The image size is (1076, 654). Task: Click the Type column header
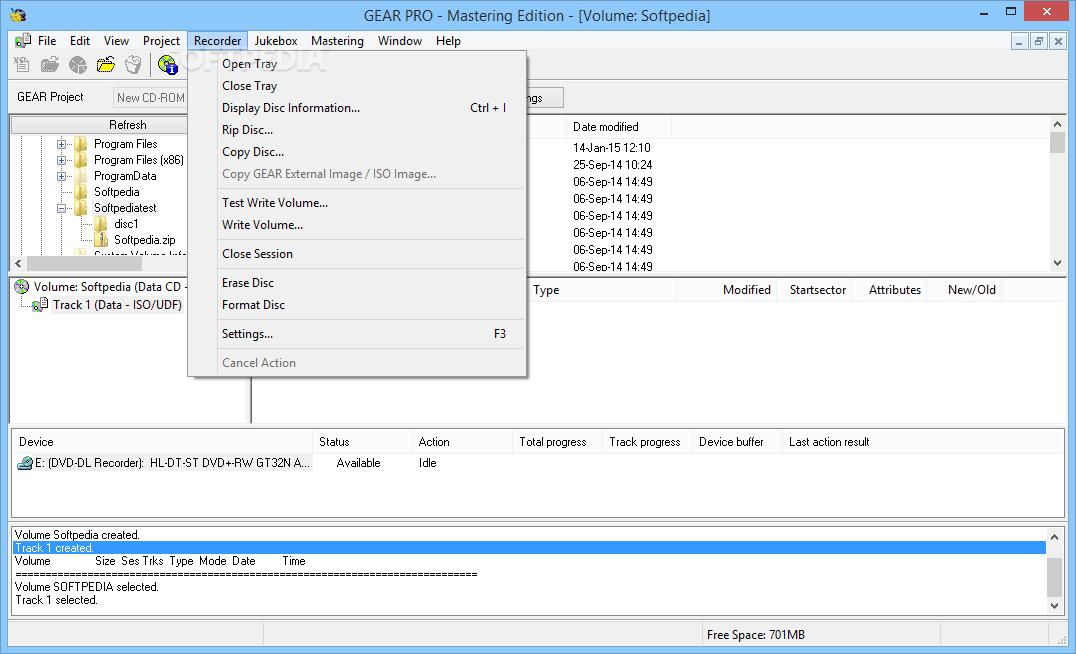[603, 290]
